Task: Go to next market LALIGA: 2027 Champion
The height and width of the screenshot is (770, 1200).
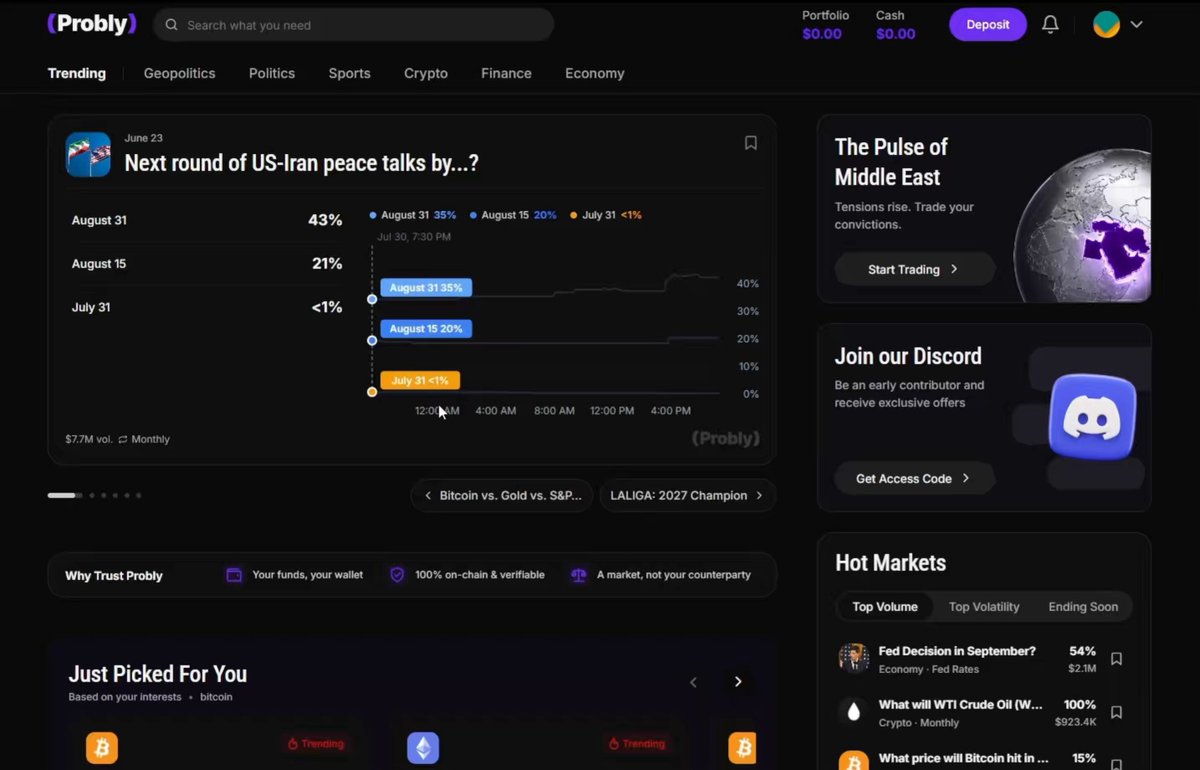Action: click(687, 495)
